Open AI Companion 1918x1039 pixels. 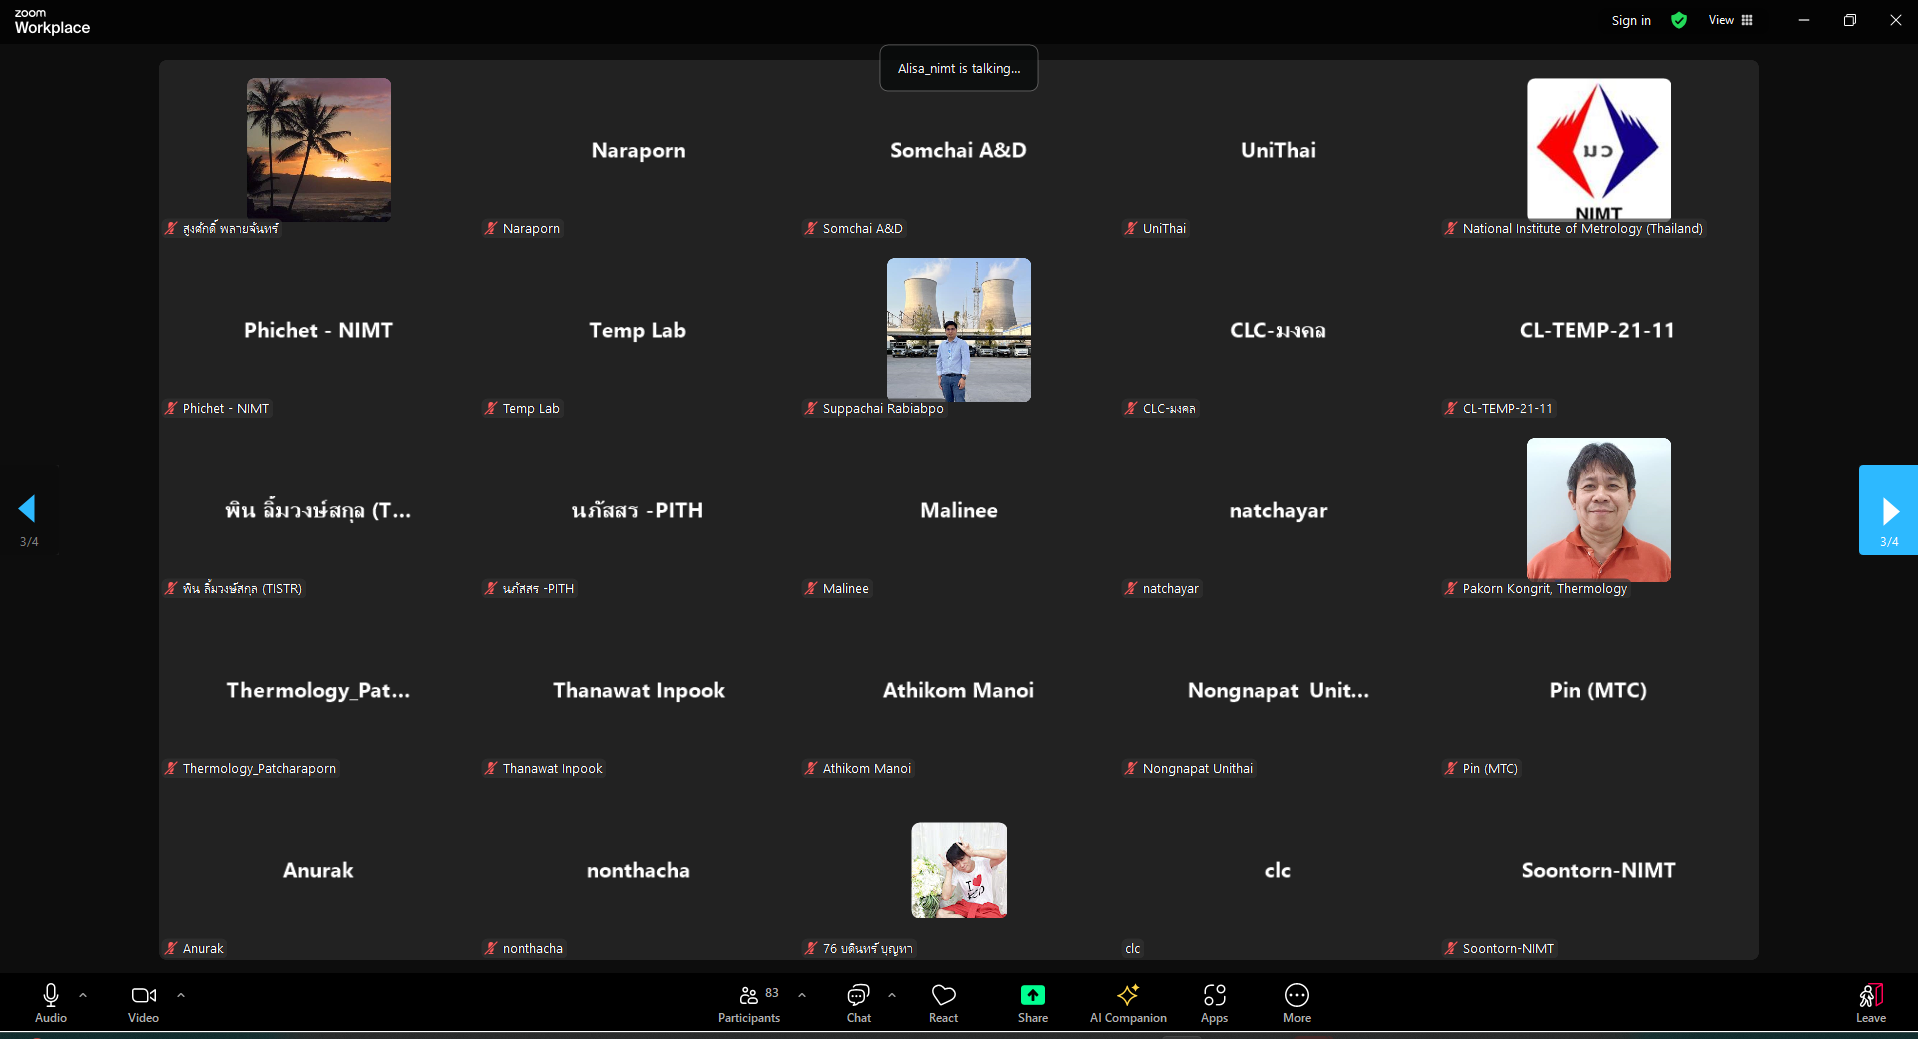[1127, 1003]
